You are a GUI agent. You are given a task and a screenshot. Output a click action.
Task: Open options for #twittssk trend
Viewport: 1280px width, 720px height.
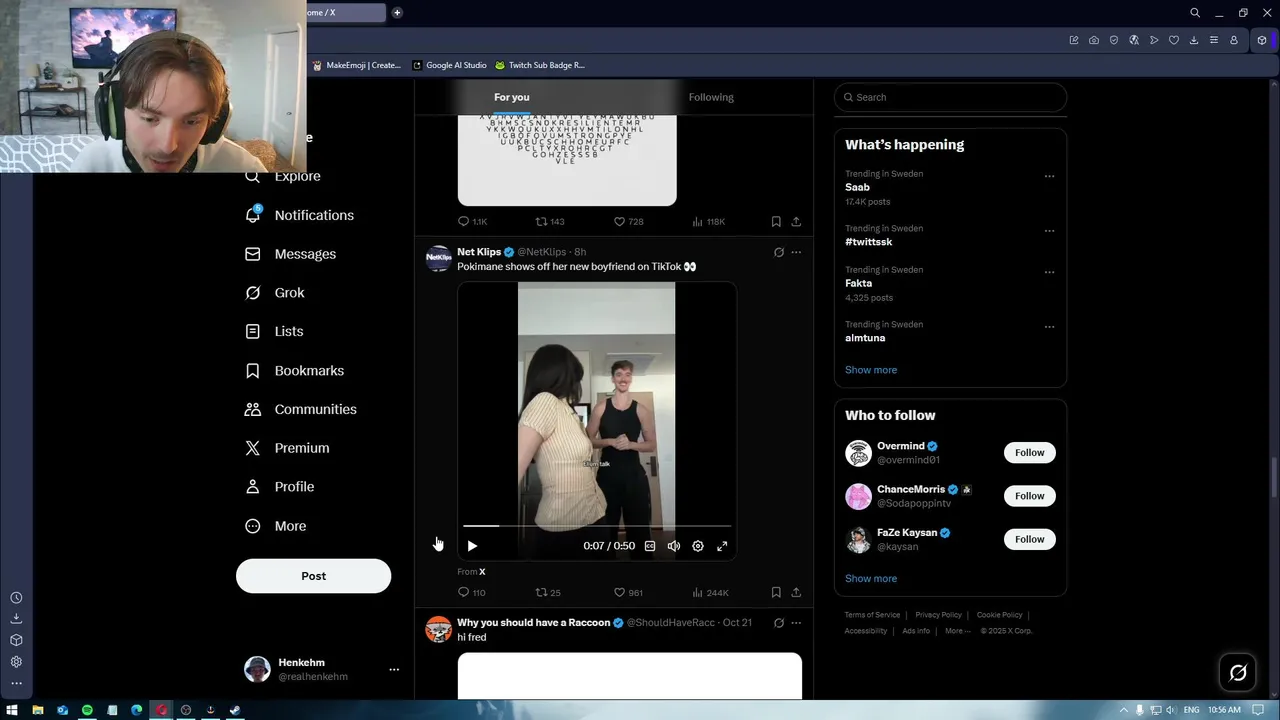tap(1049, 231)
